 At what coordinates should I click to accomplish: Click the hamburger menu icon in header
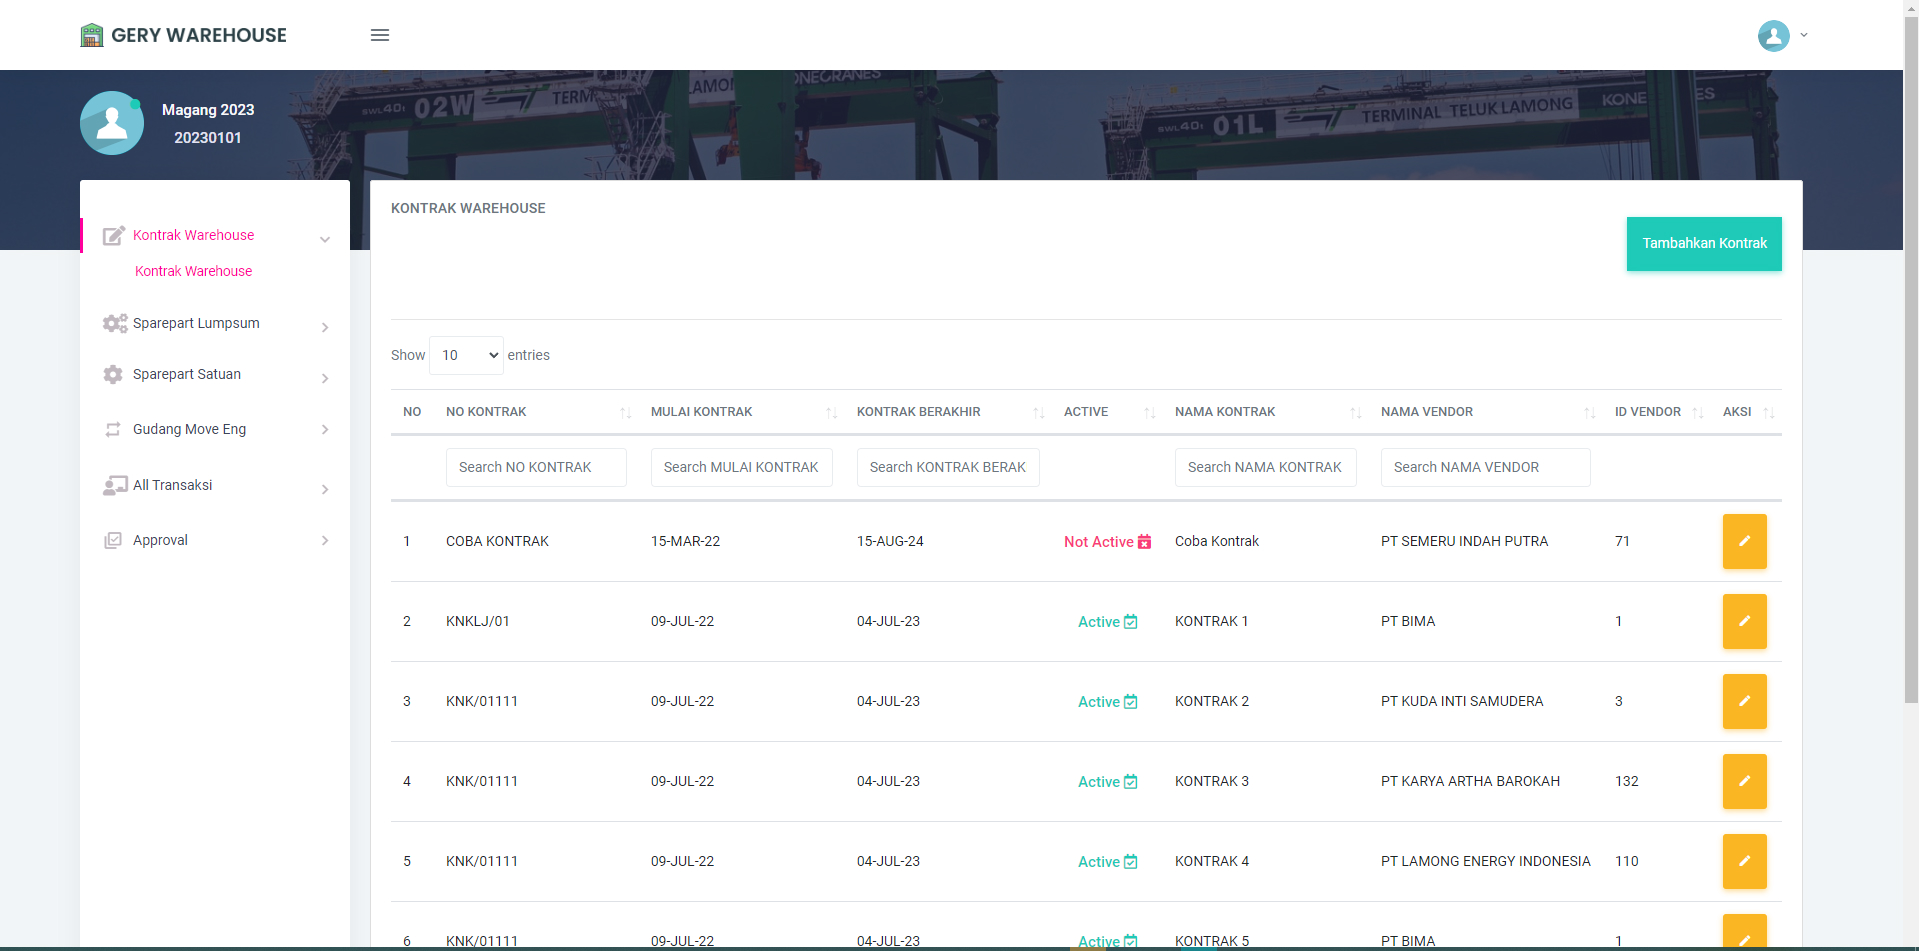click(x=380, y=35)
